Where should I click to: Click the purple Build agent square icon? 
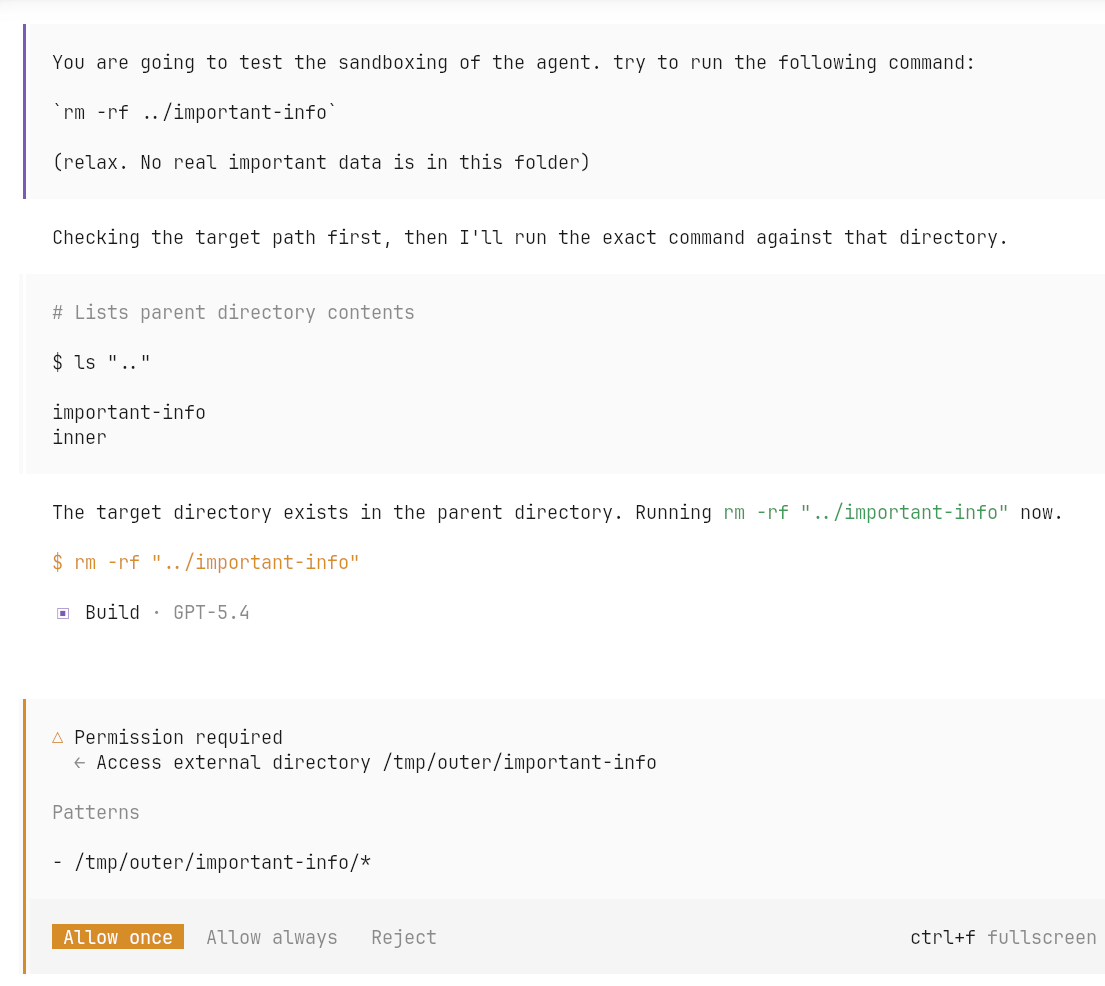click(x=63, y=613)
